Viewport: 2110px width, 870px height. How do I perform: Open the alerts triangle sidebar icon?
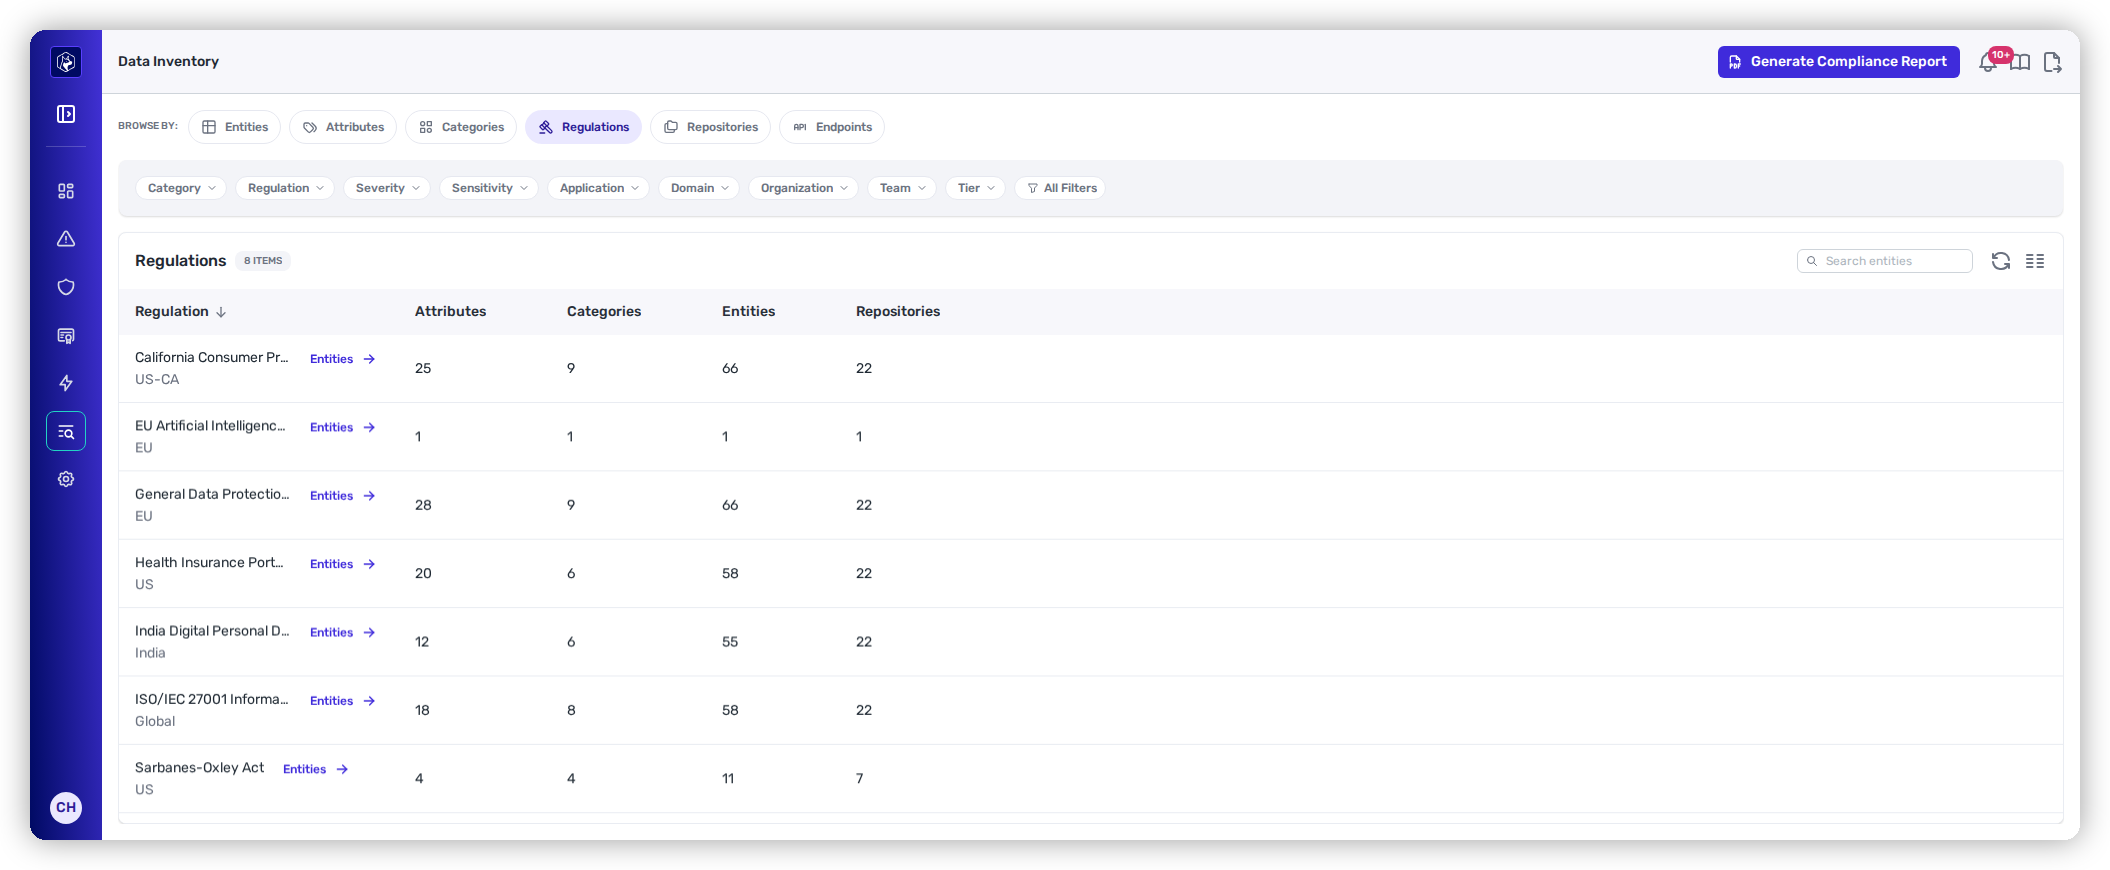[66, 239]
